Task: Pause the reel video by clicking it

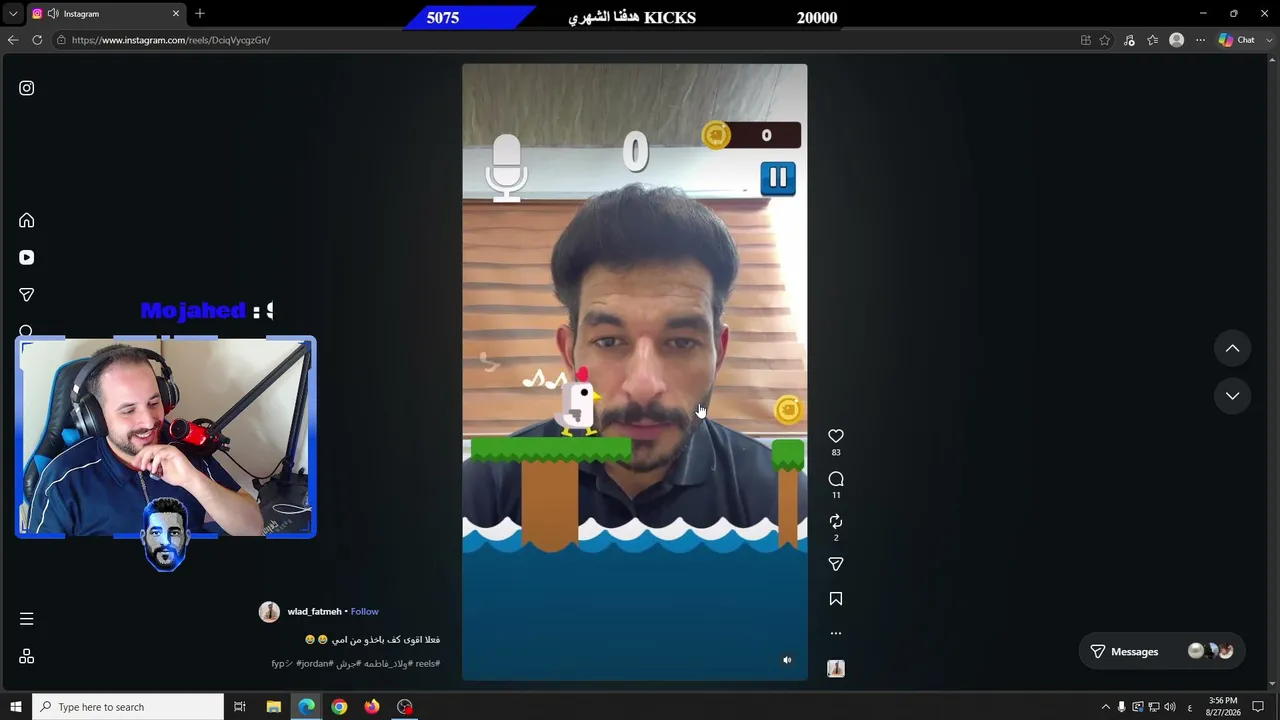Action: tap(634, 372)
